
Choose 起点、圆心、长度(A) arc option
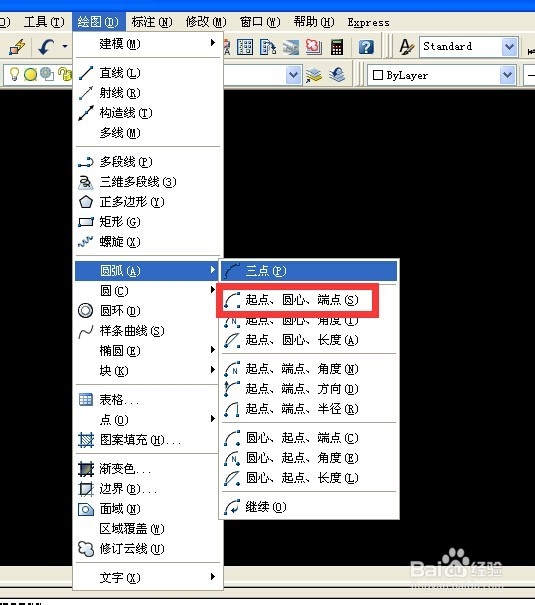[x=309, y=340]
